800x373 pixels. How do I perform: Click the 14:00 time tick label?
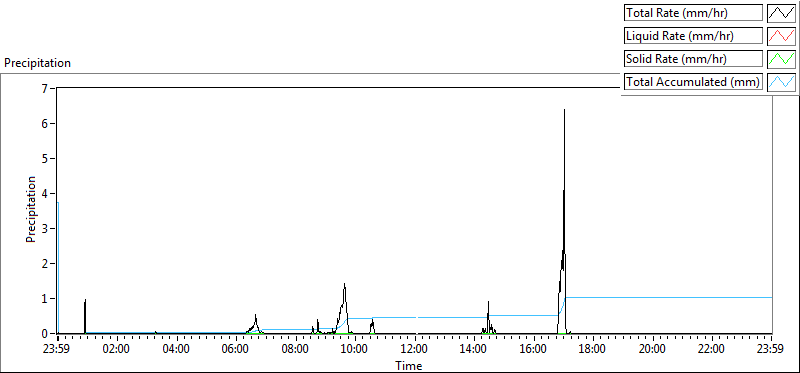tap(474, 350)
